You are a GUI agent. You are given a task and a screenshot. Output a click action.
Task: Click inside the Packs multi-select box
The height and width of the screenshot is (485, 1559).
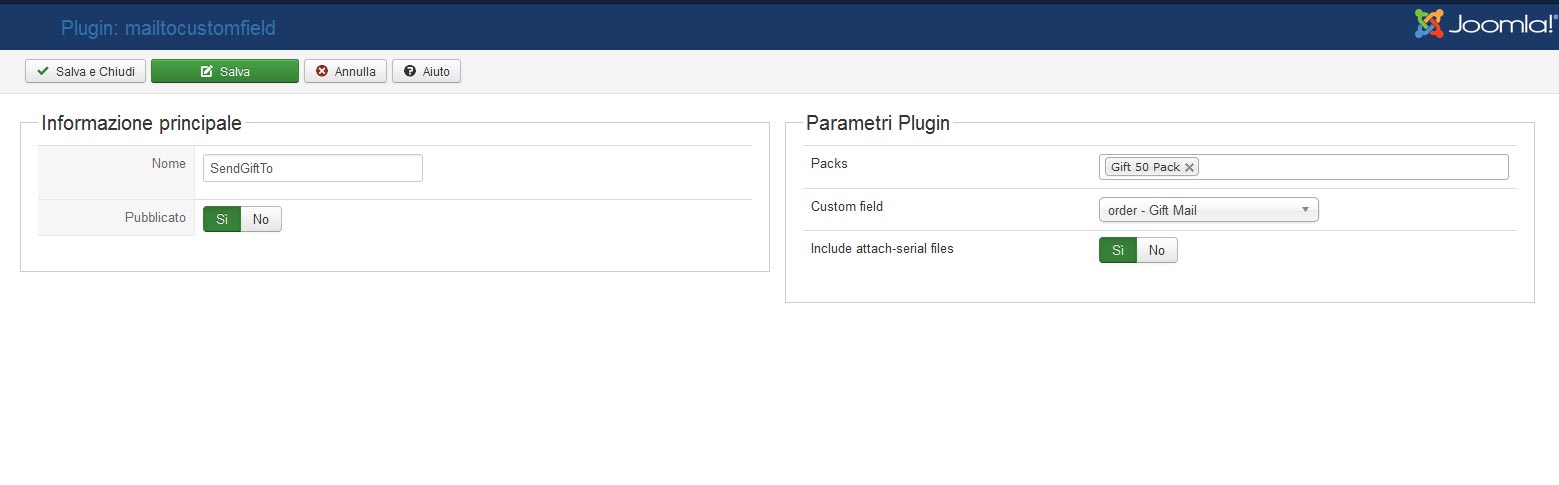1350,167
